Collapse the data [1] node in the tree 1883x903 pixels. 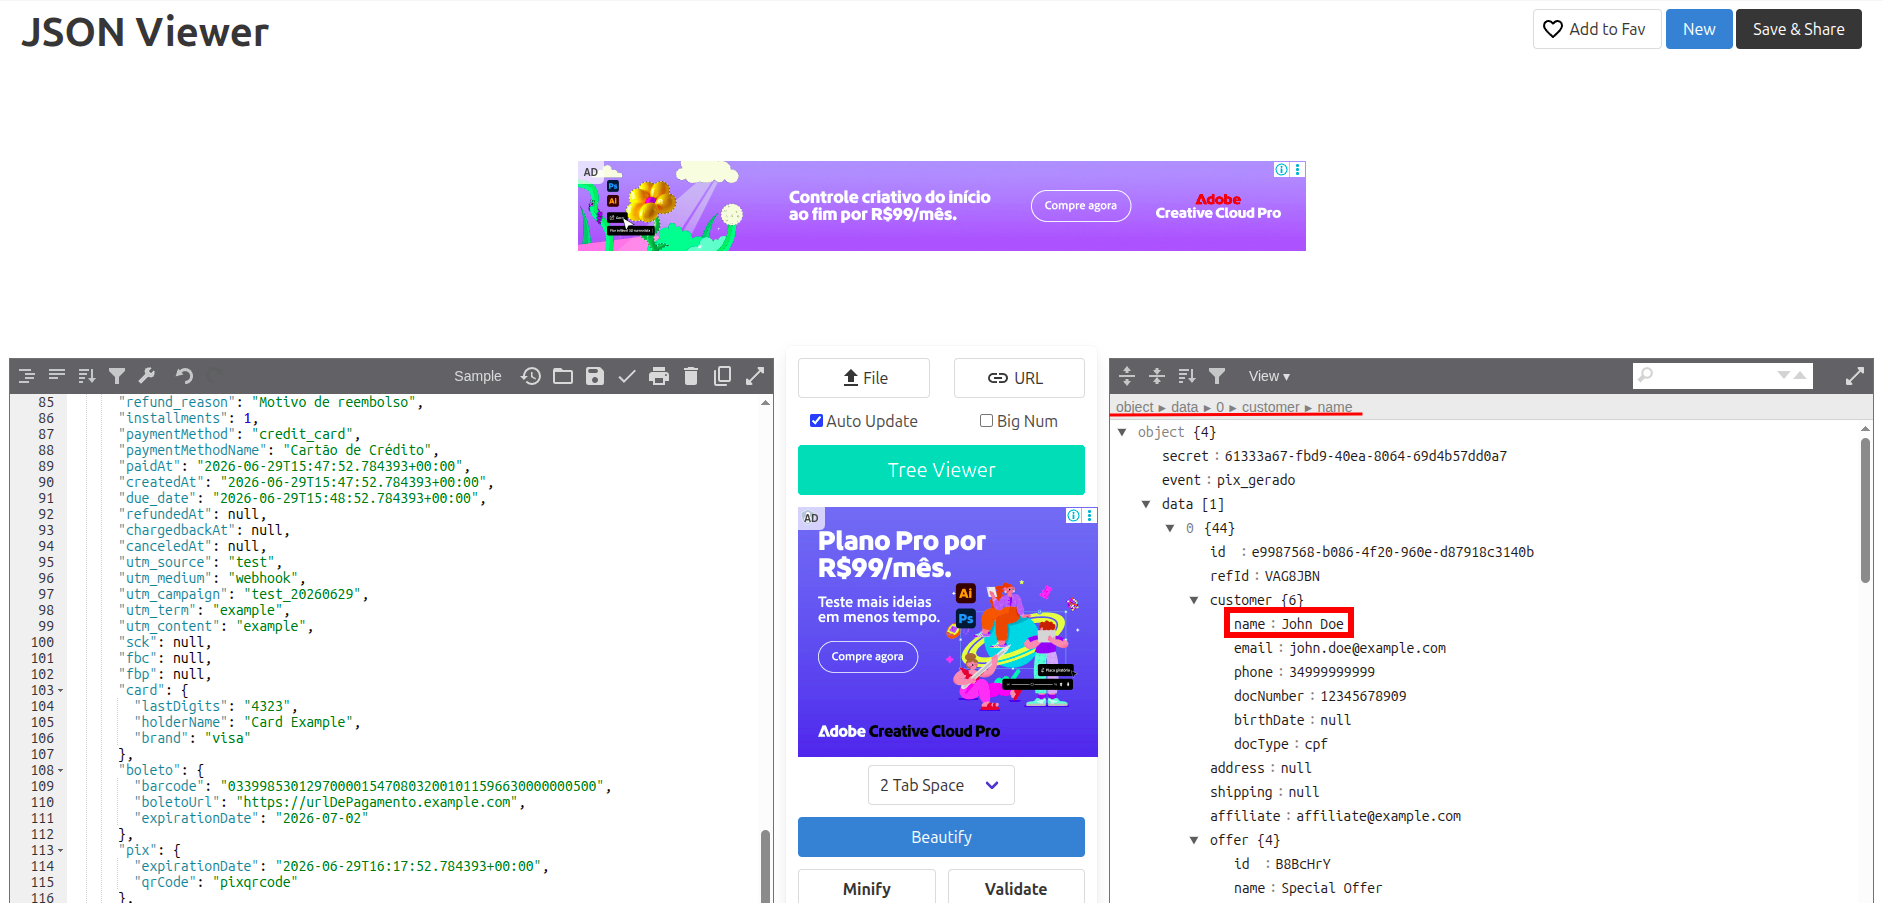(1146, 504)
